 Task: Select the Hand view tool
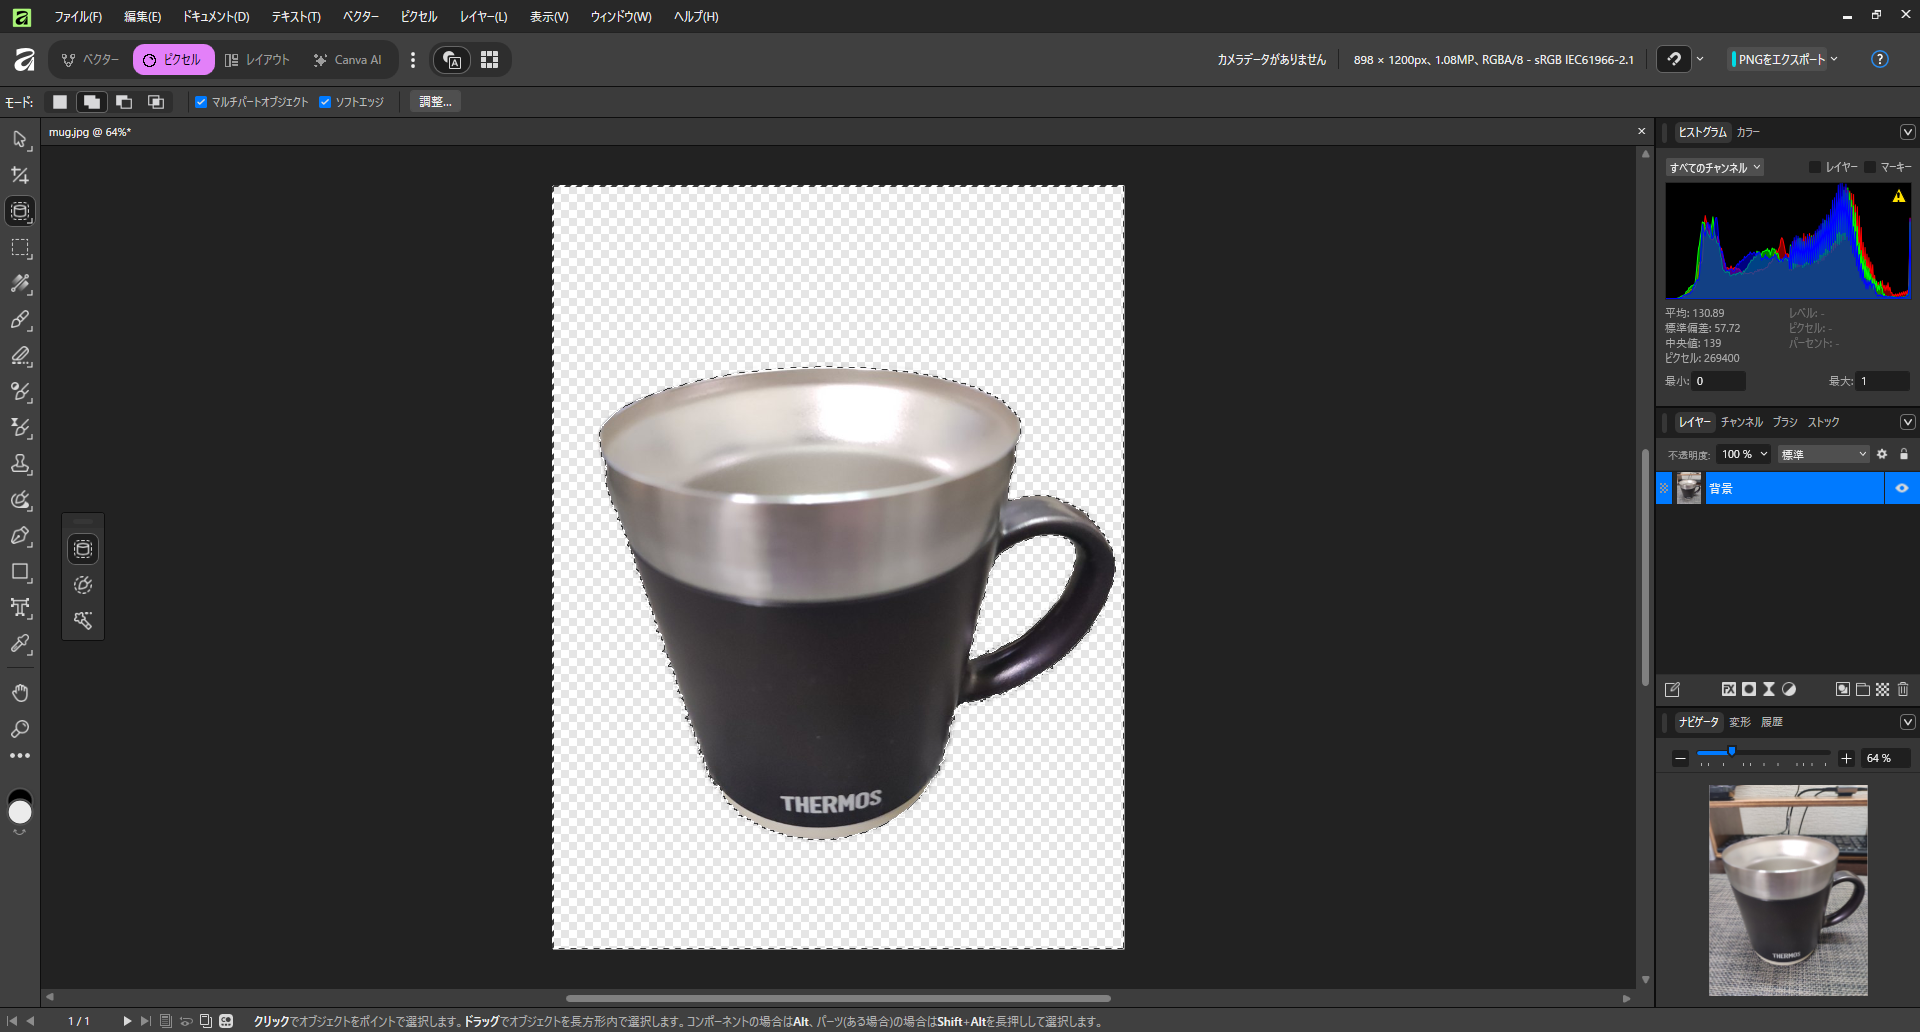(x=20, y=692)
